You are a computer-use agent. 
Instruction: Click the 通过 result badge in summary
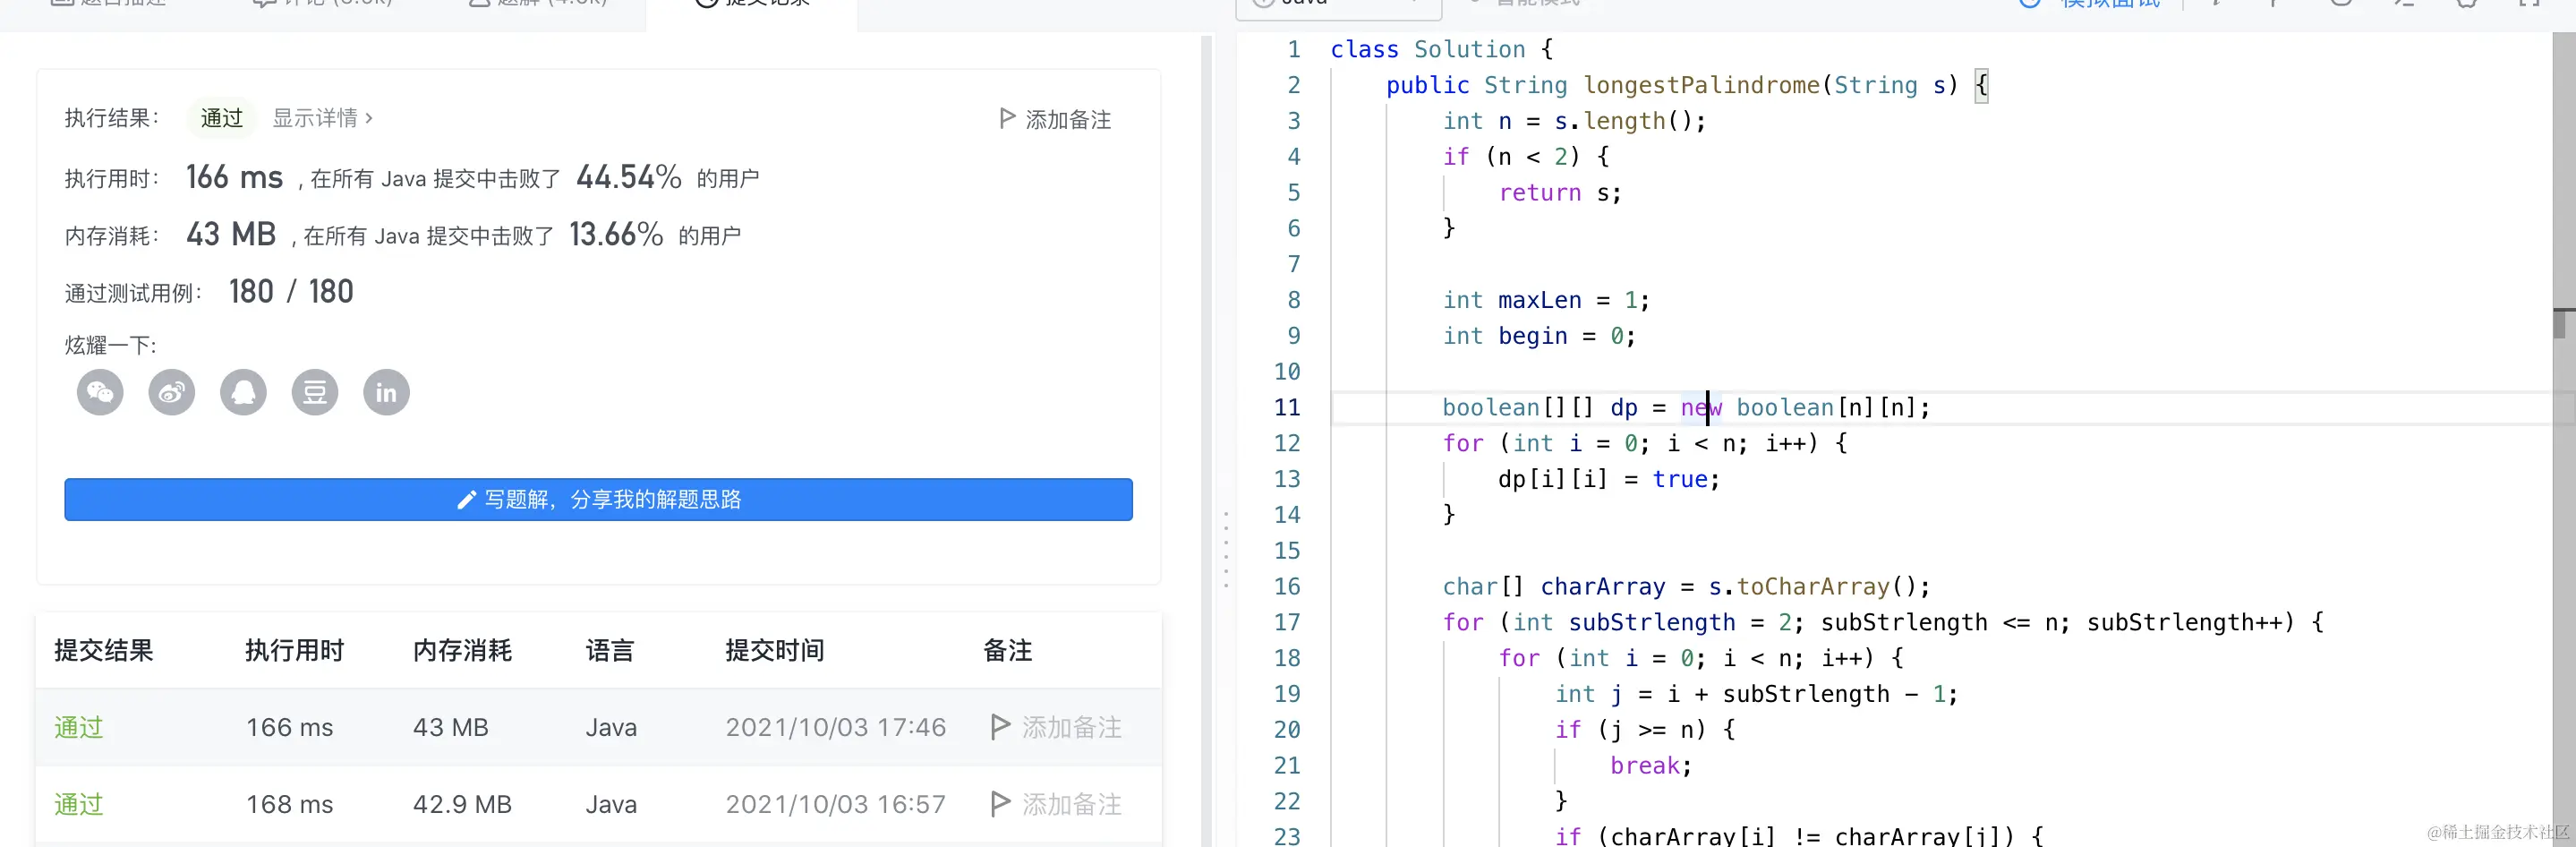(221, 118)
